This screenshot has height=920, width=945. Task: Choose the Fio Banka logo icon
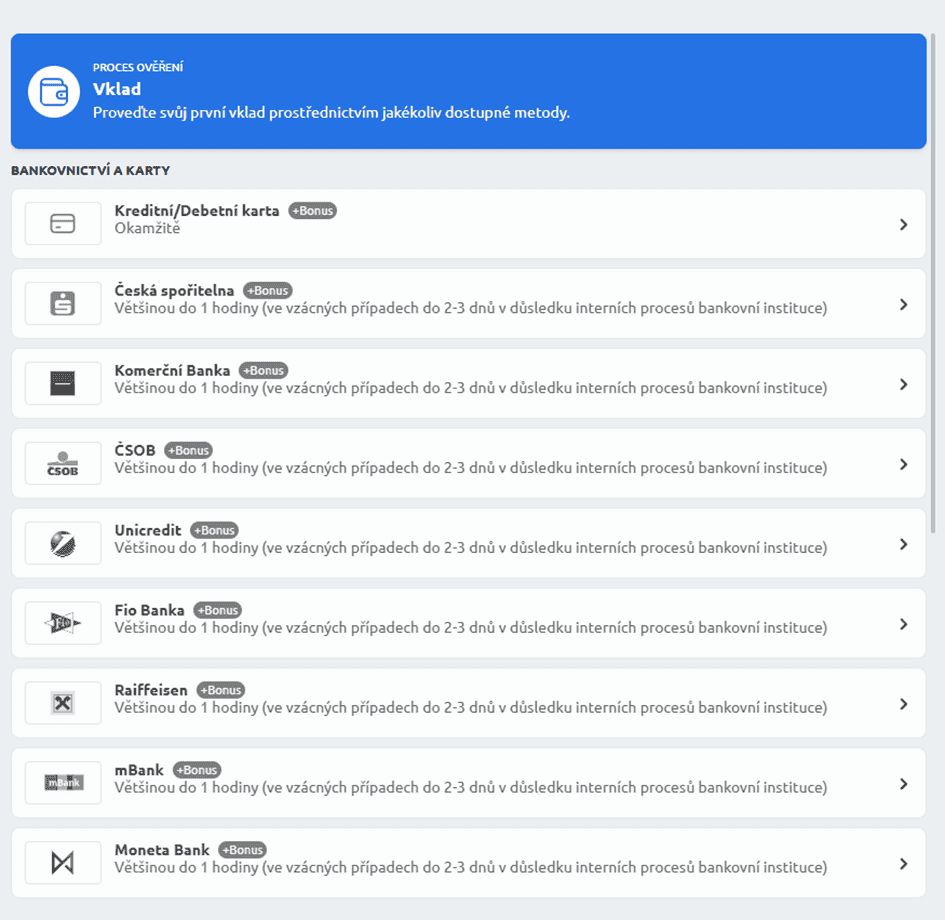pos(63,623)
